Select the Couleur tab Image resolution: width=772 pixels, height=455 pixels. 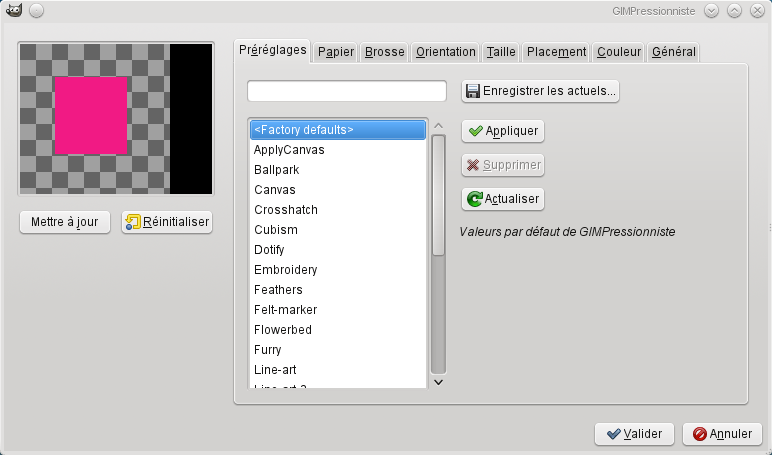coord(619,52)
